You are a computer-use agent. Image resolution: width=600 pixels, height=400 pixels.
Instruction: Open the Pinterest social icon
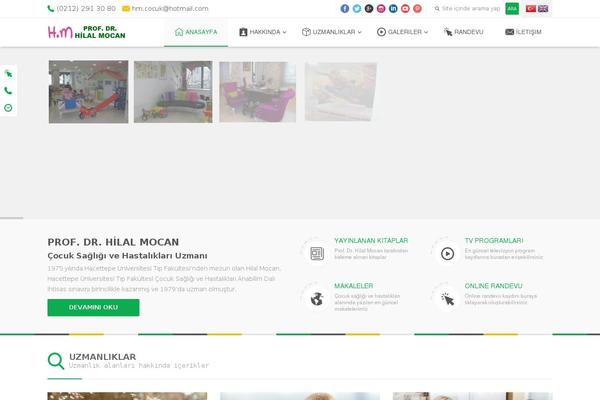pyautogui.click(x=417, y=8)
